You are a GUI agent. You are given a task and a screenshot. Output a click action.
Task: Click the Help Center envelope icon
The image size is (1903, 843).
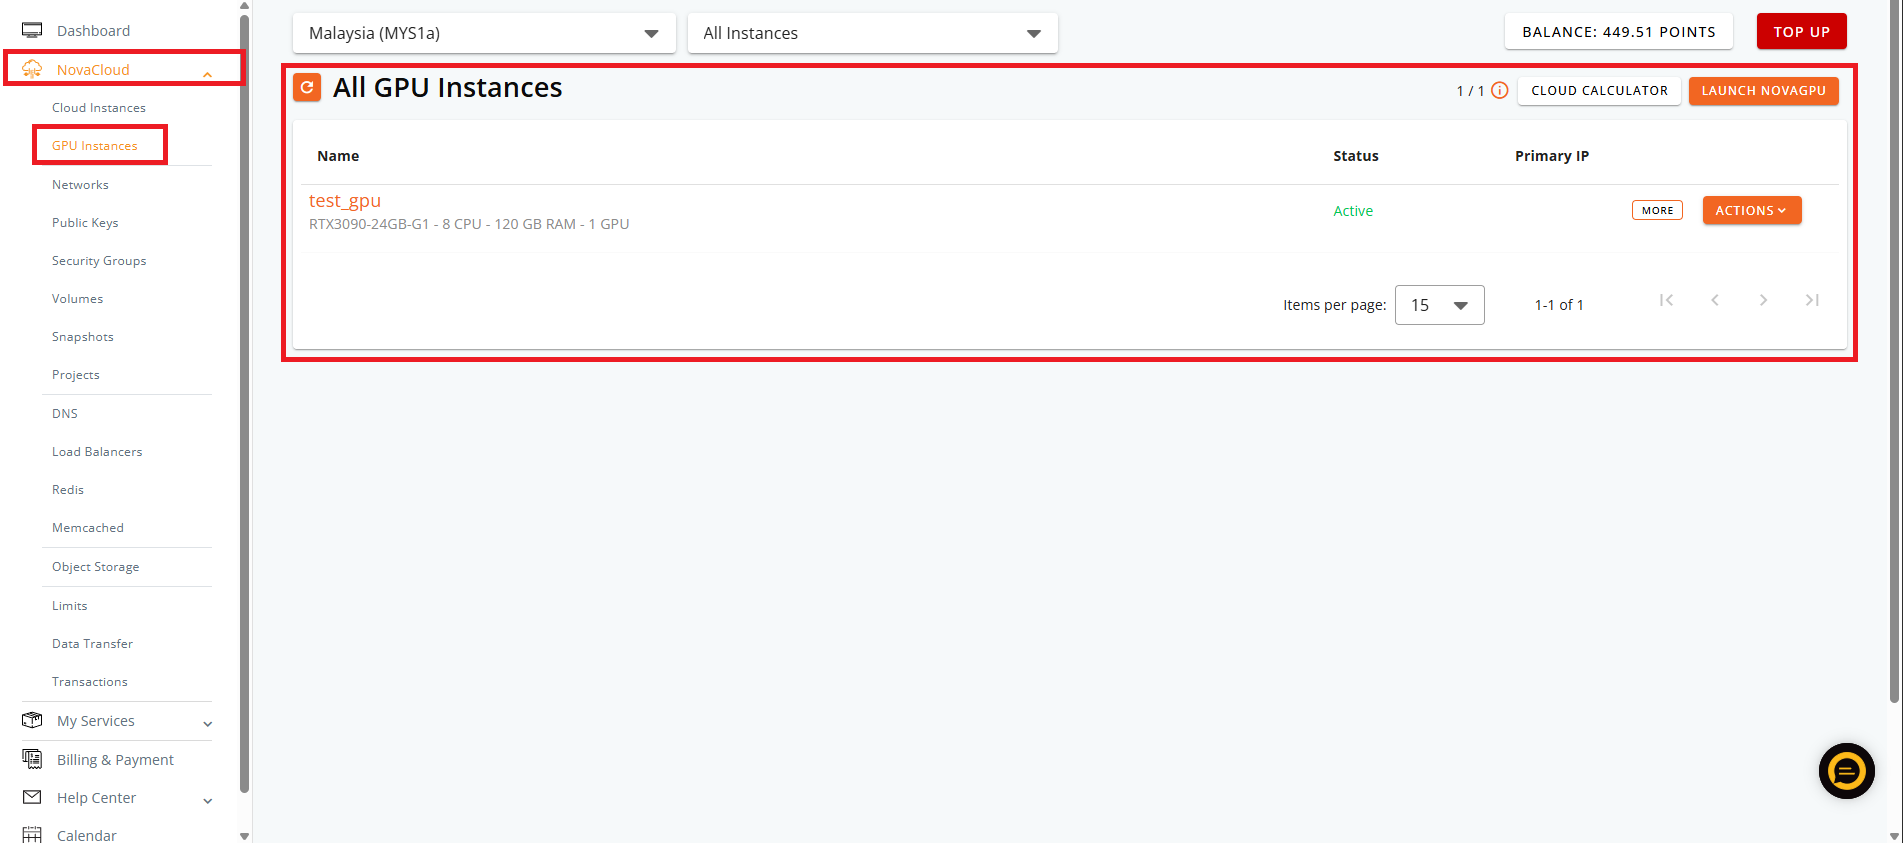coord(32,797)
